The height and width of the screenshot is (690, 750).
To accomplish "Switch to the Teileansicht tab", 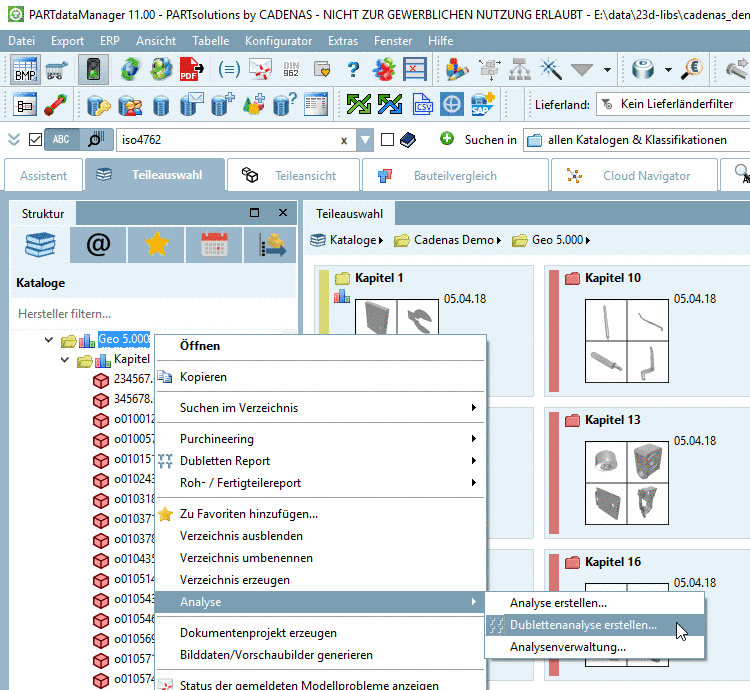I will click(x=294, y=176).
